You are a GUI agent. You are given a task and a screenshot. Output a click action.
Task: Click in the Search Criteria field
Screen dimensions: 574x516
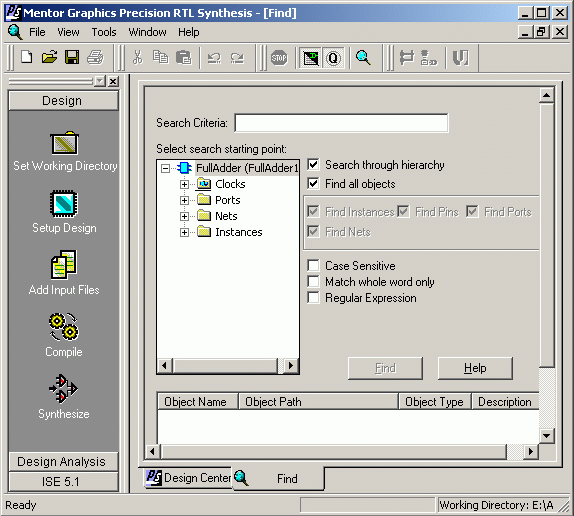341,123
